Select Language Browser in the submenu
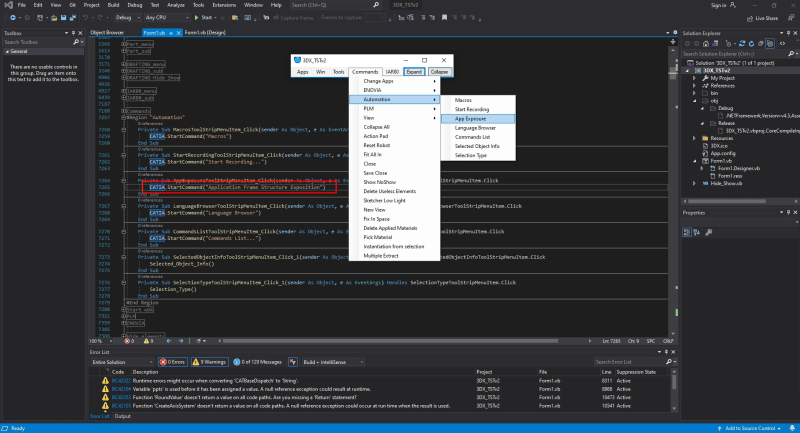800x433 pixels. coord(478,128)
